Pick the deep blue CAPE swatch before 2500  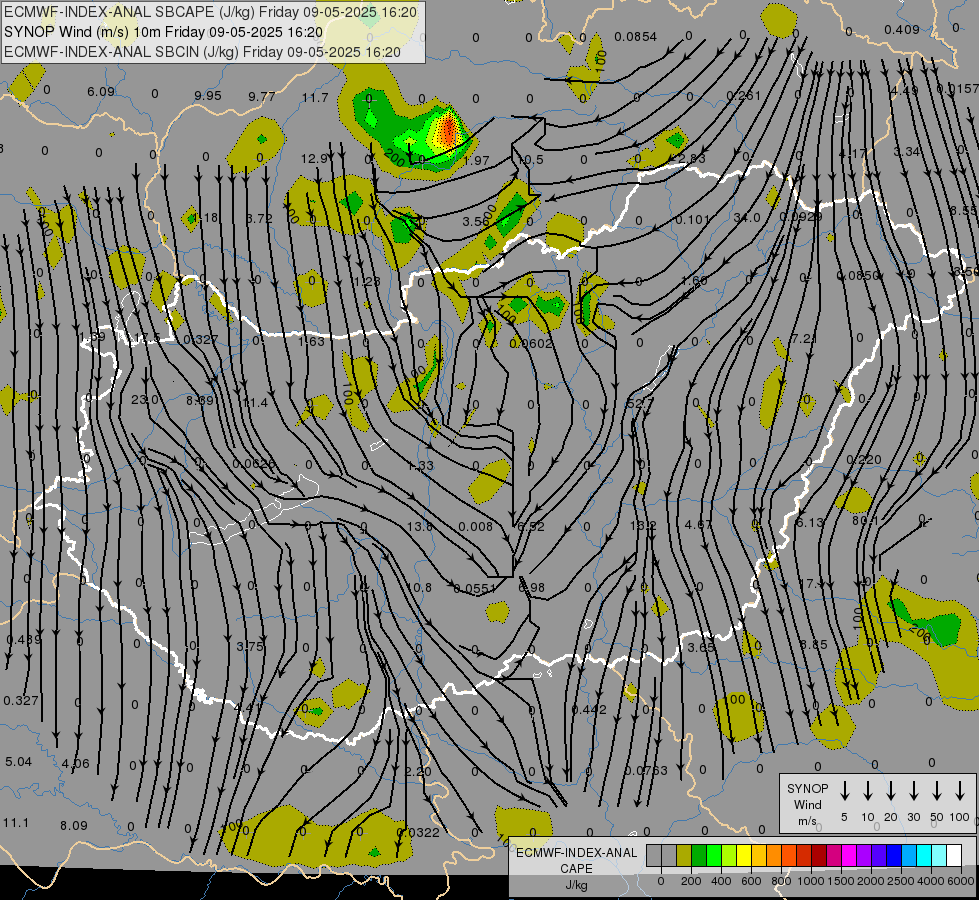tap(894, 855)
